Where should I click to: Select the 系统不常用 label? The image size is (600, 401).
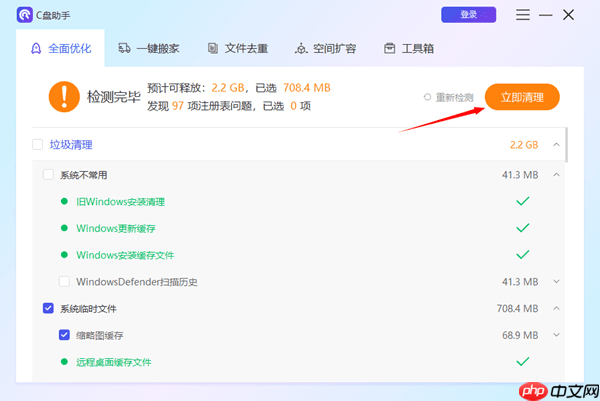coord(83,175)
